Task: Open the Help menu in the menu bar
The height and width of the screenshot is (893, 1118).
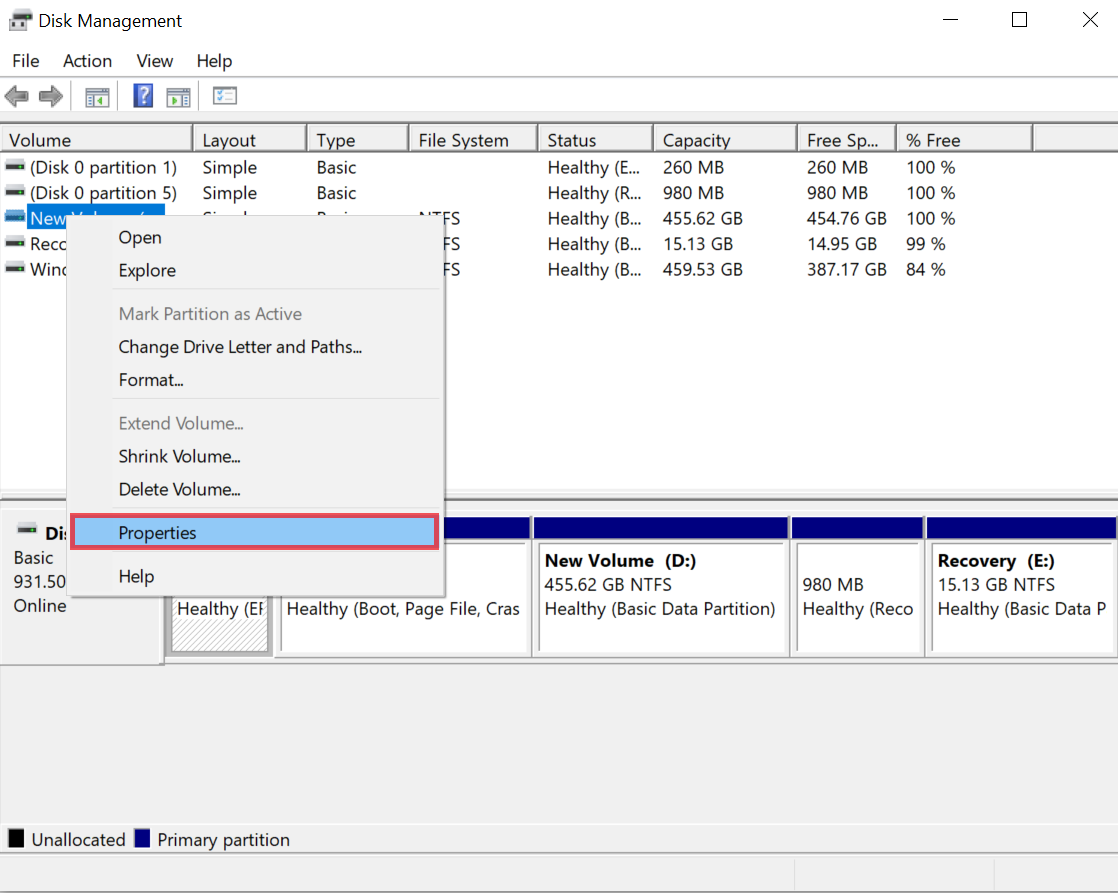Action: (215, 61)
